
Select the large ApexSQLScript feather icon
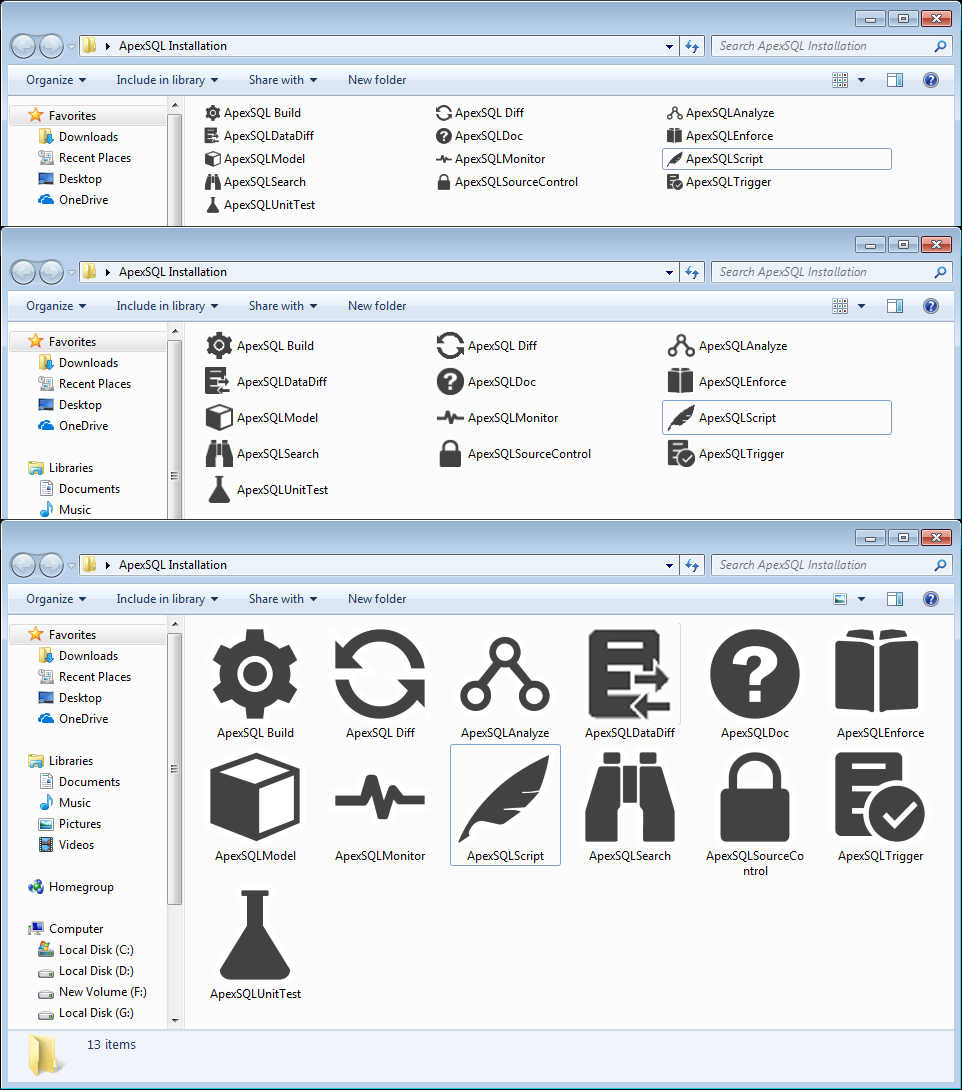(x=505, y=798)
